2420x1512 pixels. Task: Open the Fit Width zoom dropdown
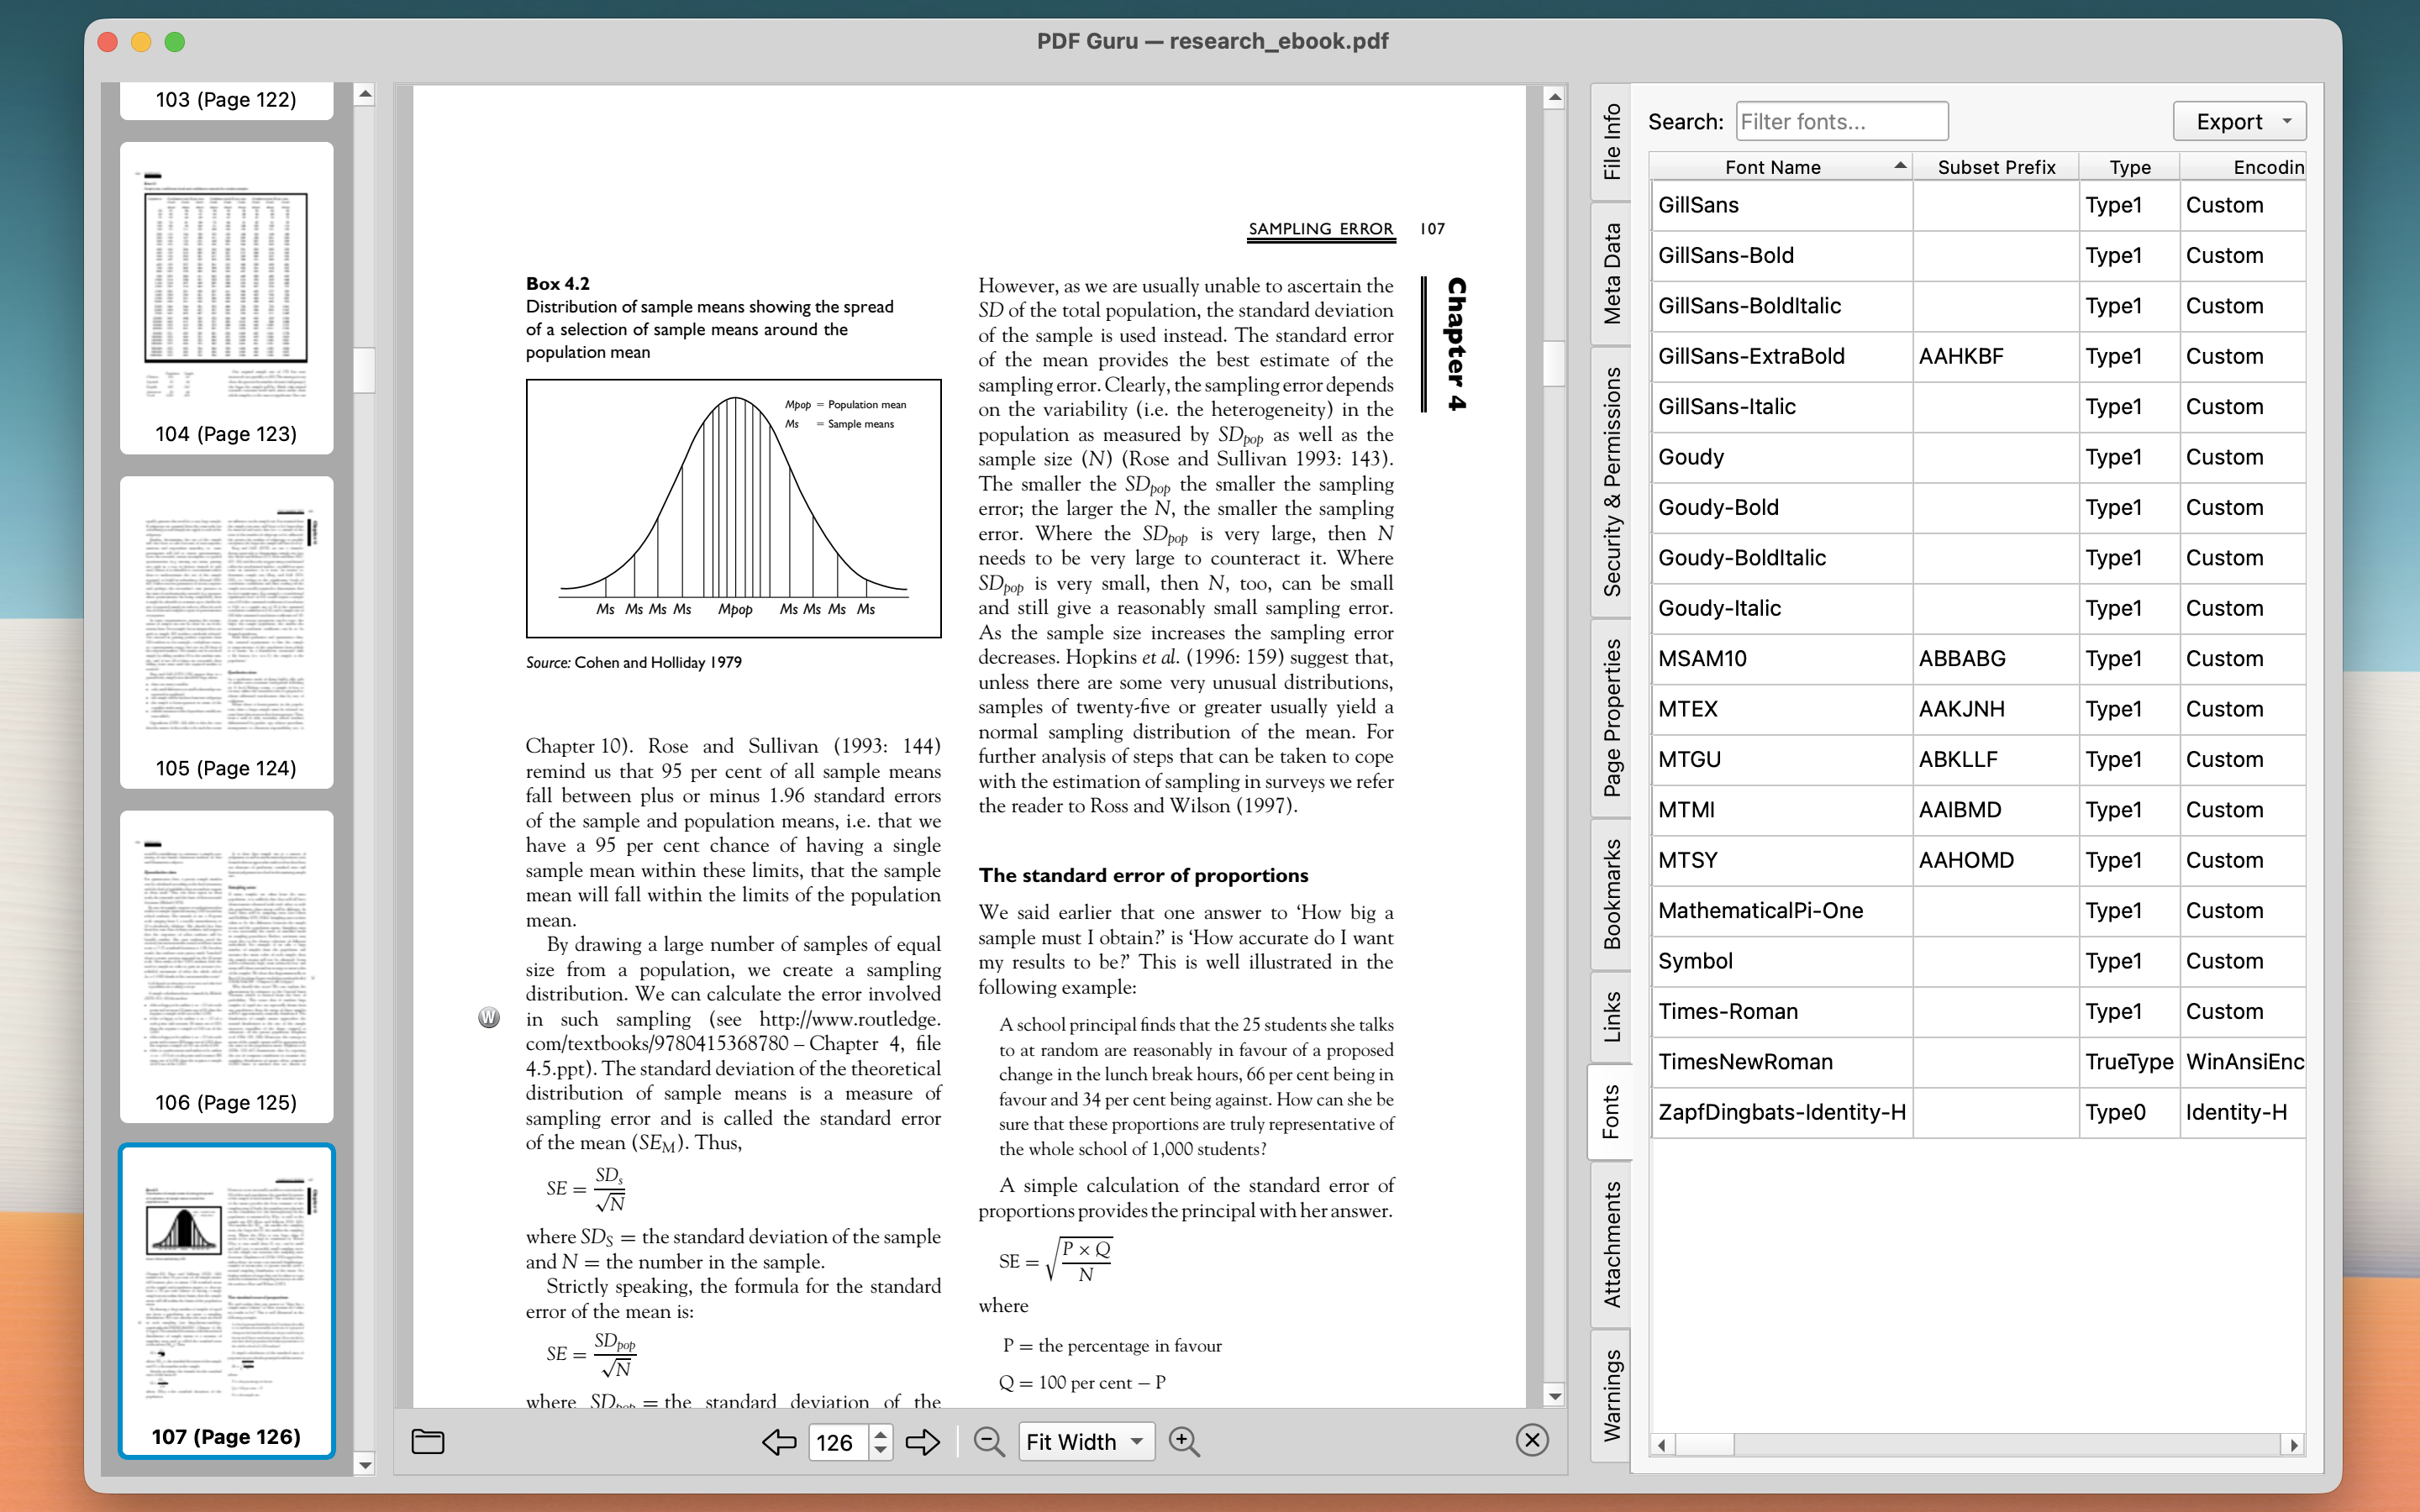click(1086, 1441)
